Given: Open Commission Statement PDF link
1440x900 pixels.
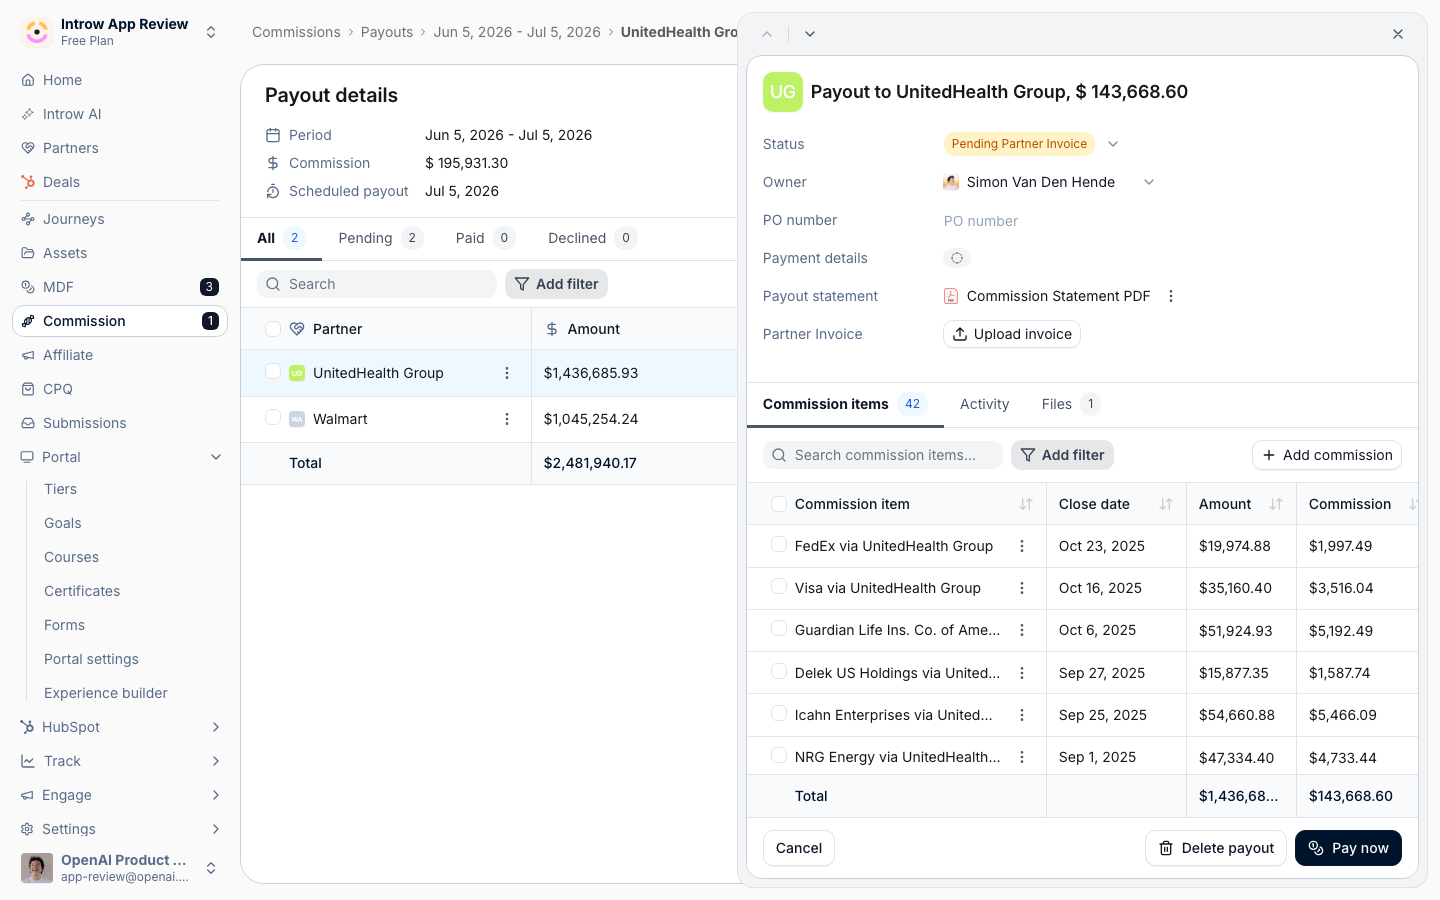Looking at the screenshot, I should (1058, 296).
